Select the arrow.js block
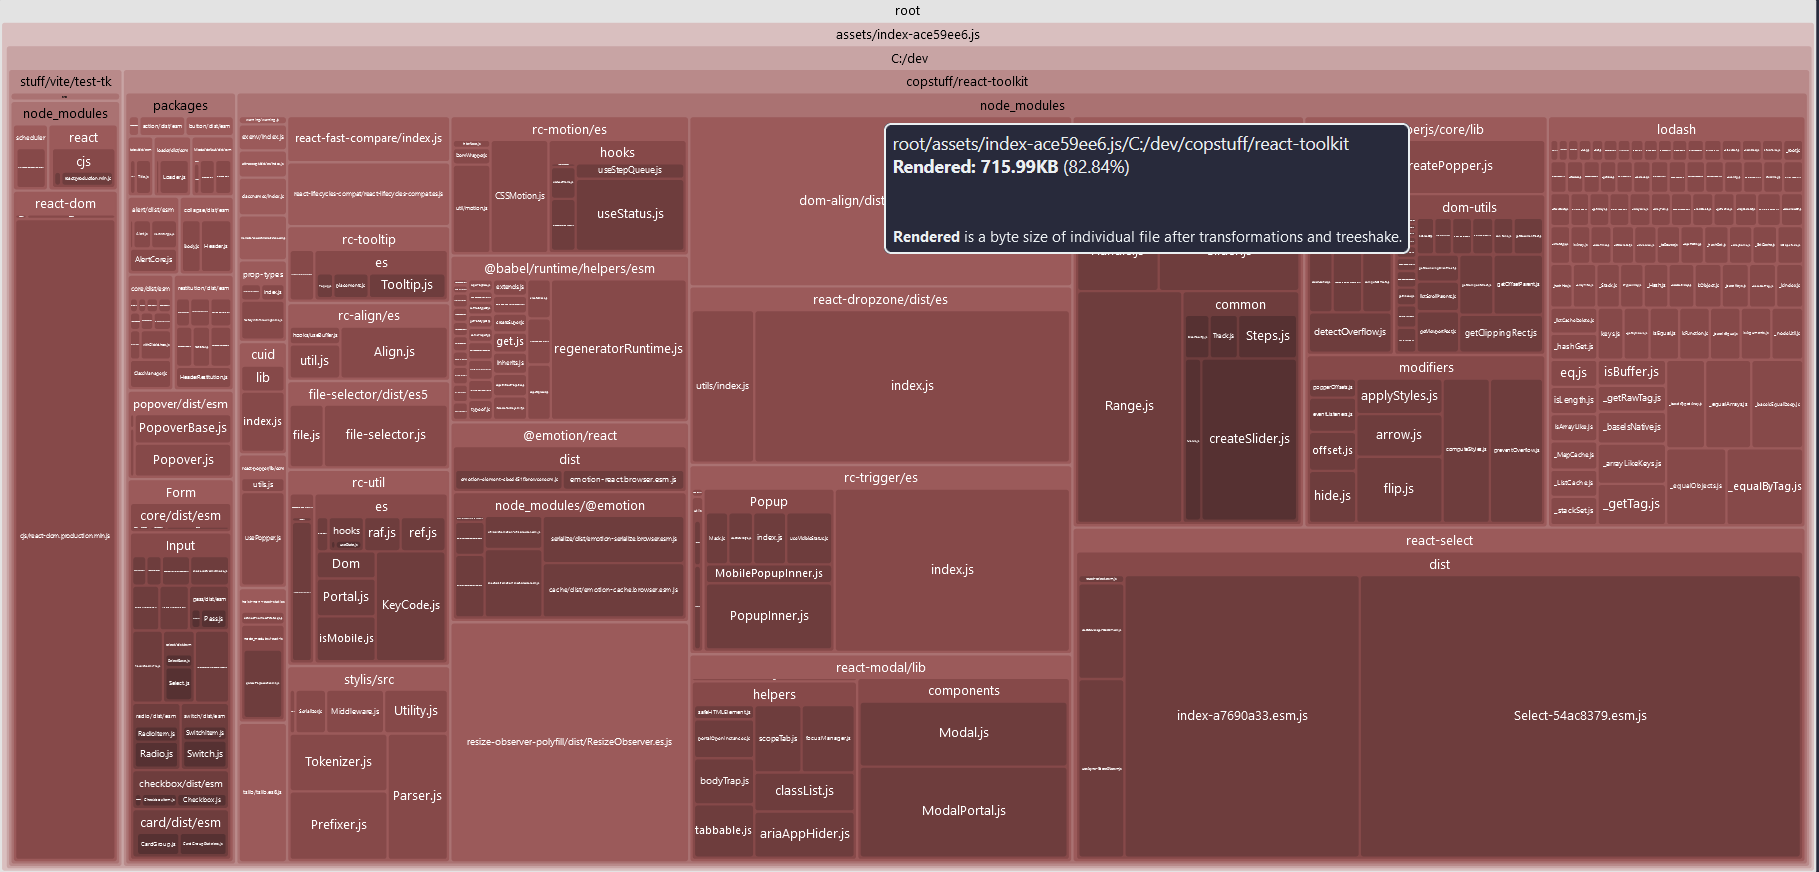The width and height of the screenshot is (1819, 872). tap(1398, 435)
